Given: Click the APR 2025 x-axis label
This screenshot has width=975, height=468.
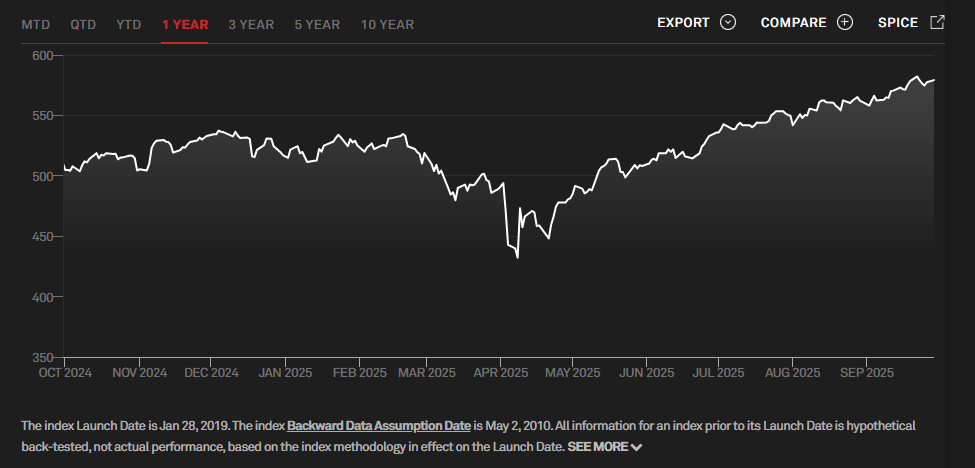Looking at the screenshot, I should [499, 373].
